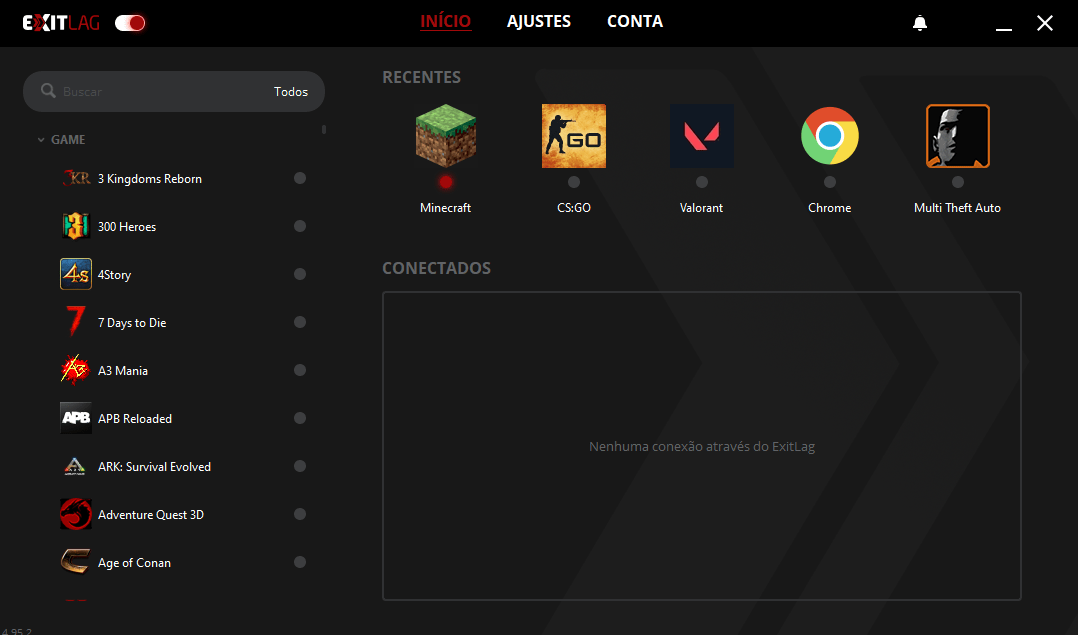Select the A3 Mania icon
The image size is (1078, 635).
(x=75, y=370)
